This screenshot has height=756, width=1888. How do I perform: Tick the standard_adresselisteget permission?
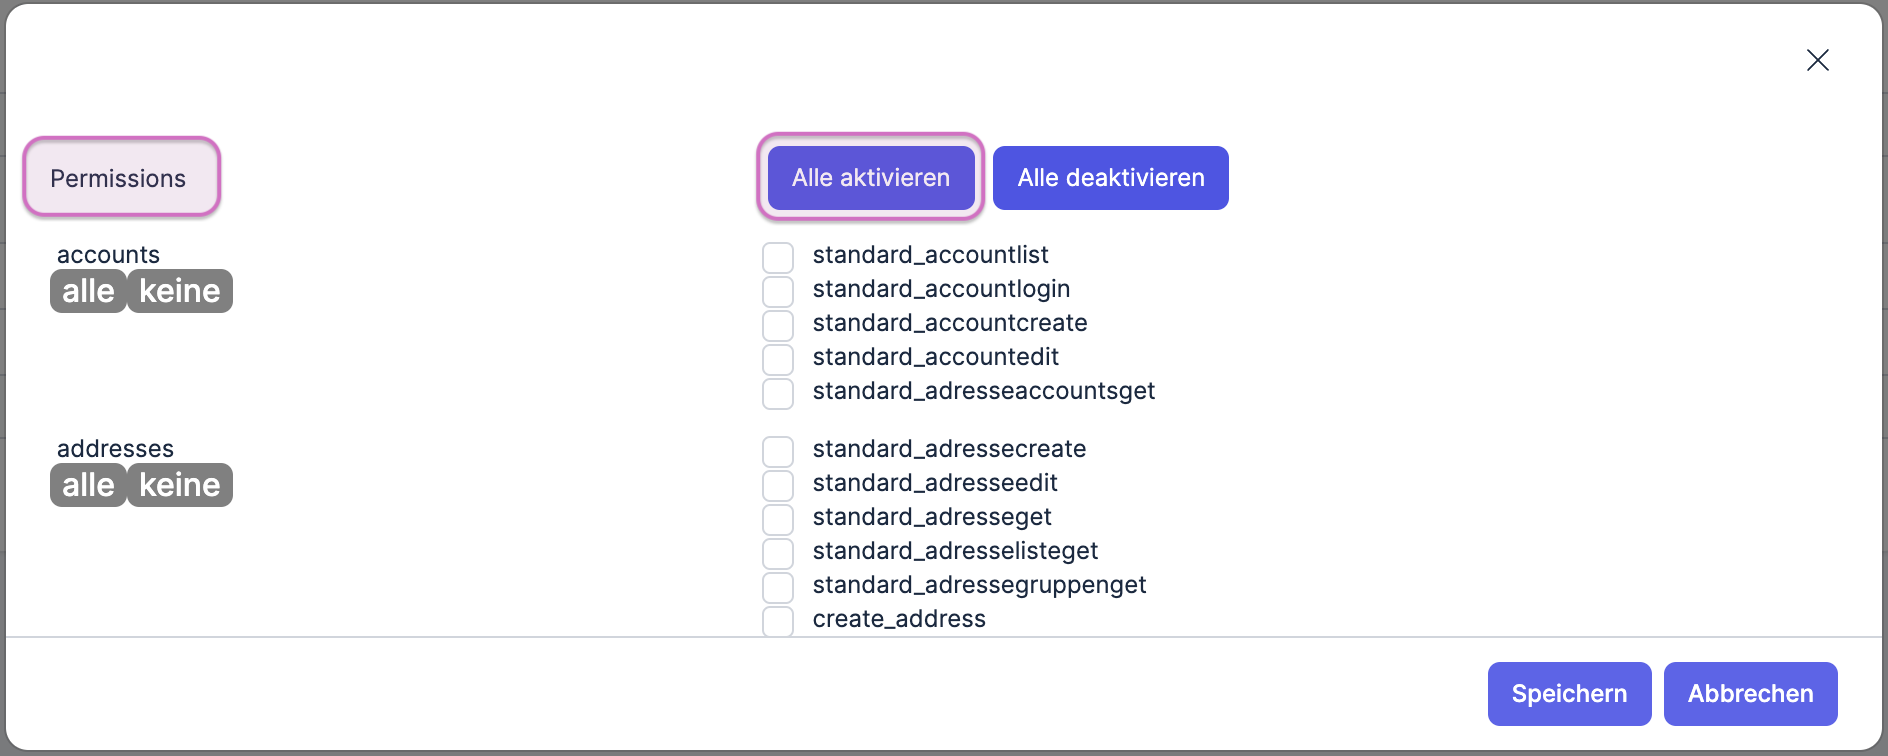click(778, 553)
